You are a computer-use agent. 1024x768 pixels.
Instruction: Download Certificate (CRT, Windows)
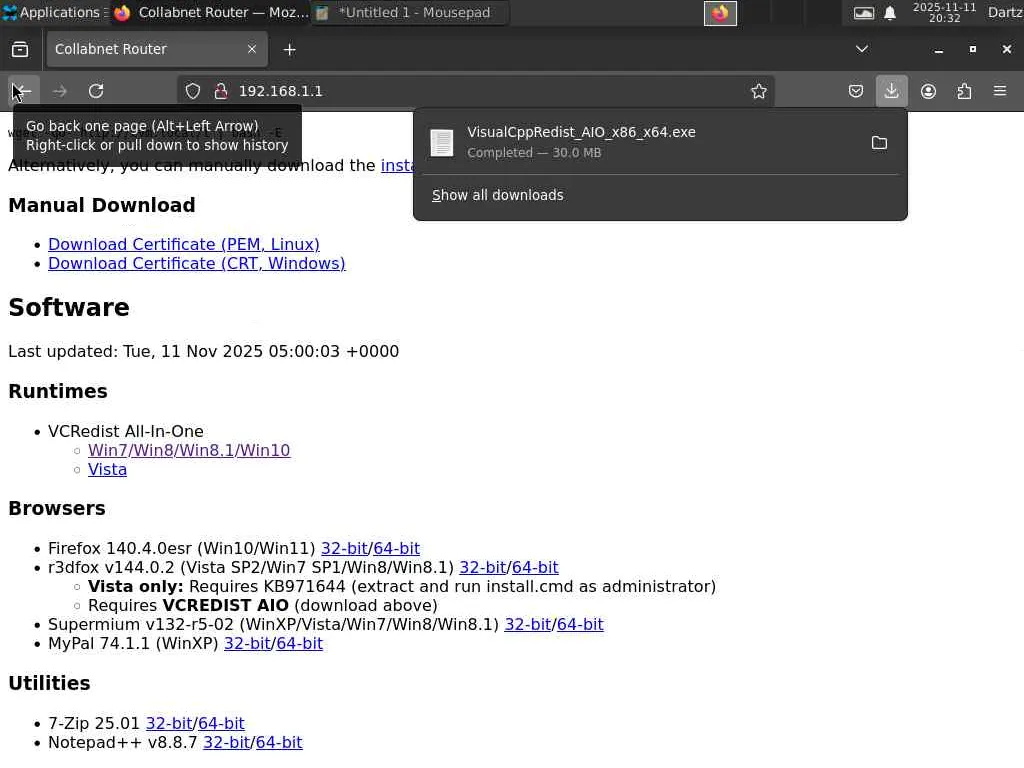(x=197, y=263)
